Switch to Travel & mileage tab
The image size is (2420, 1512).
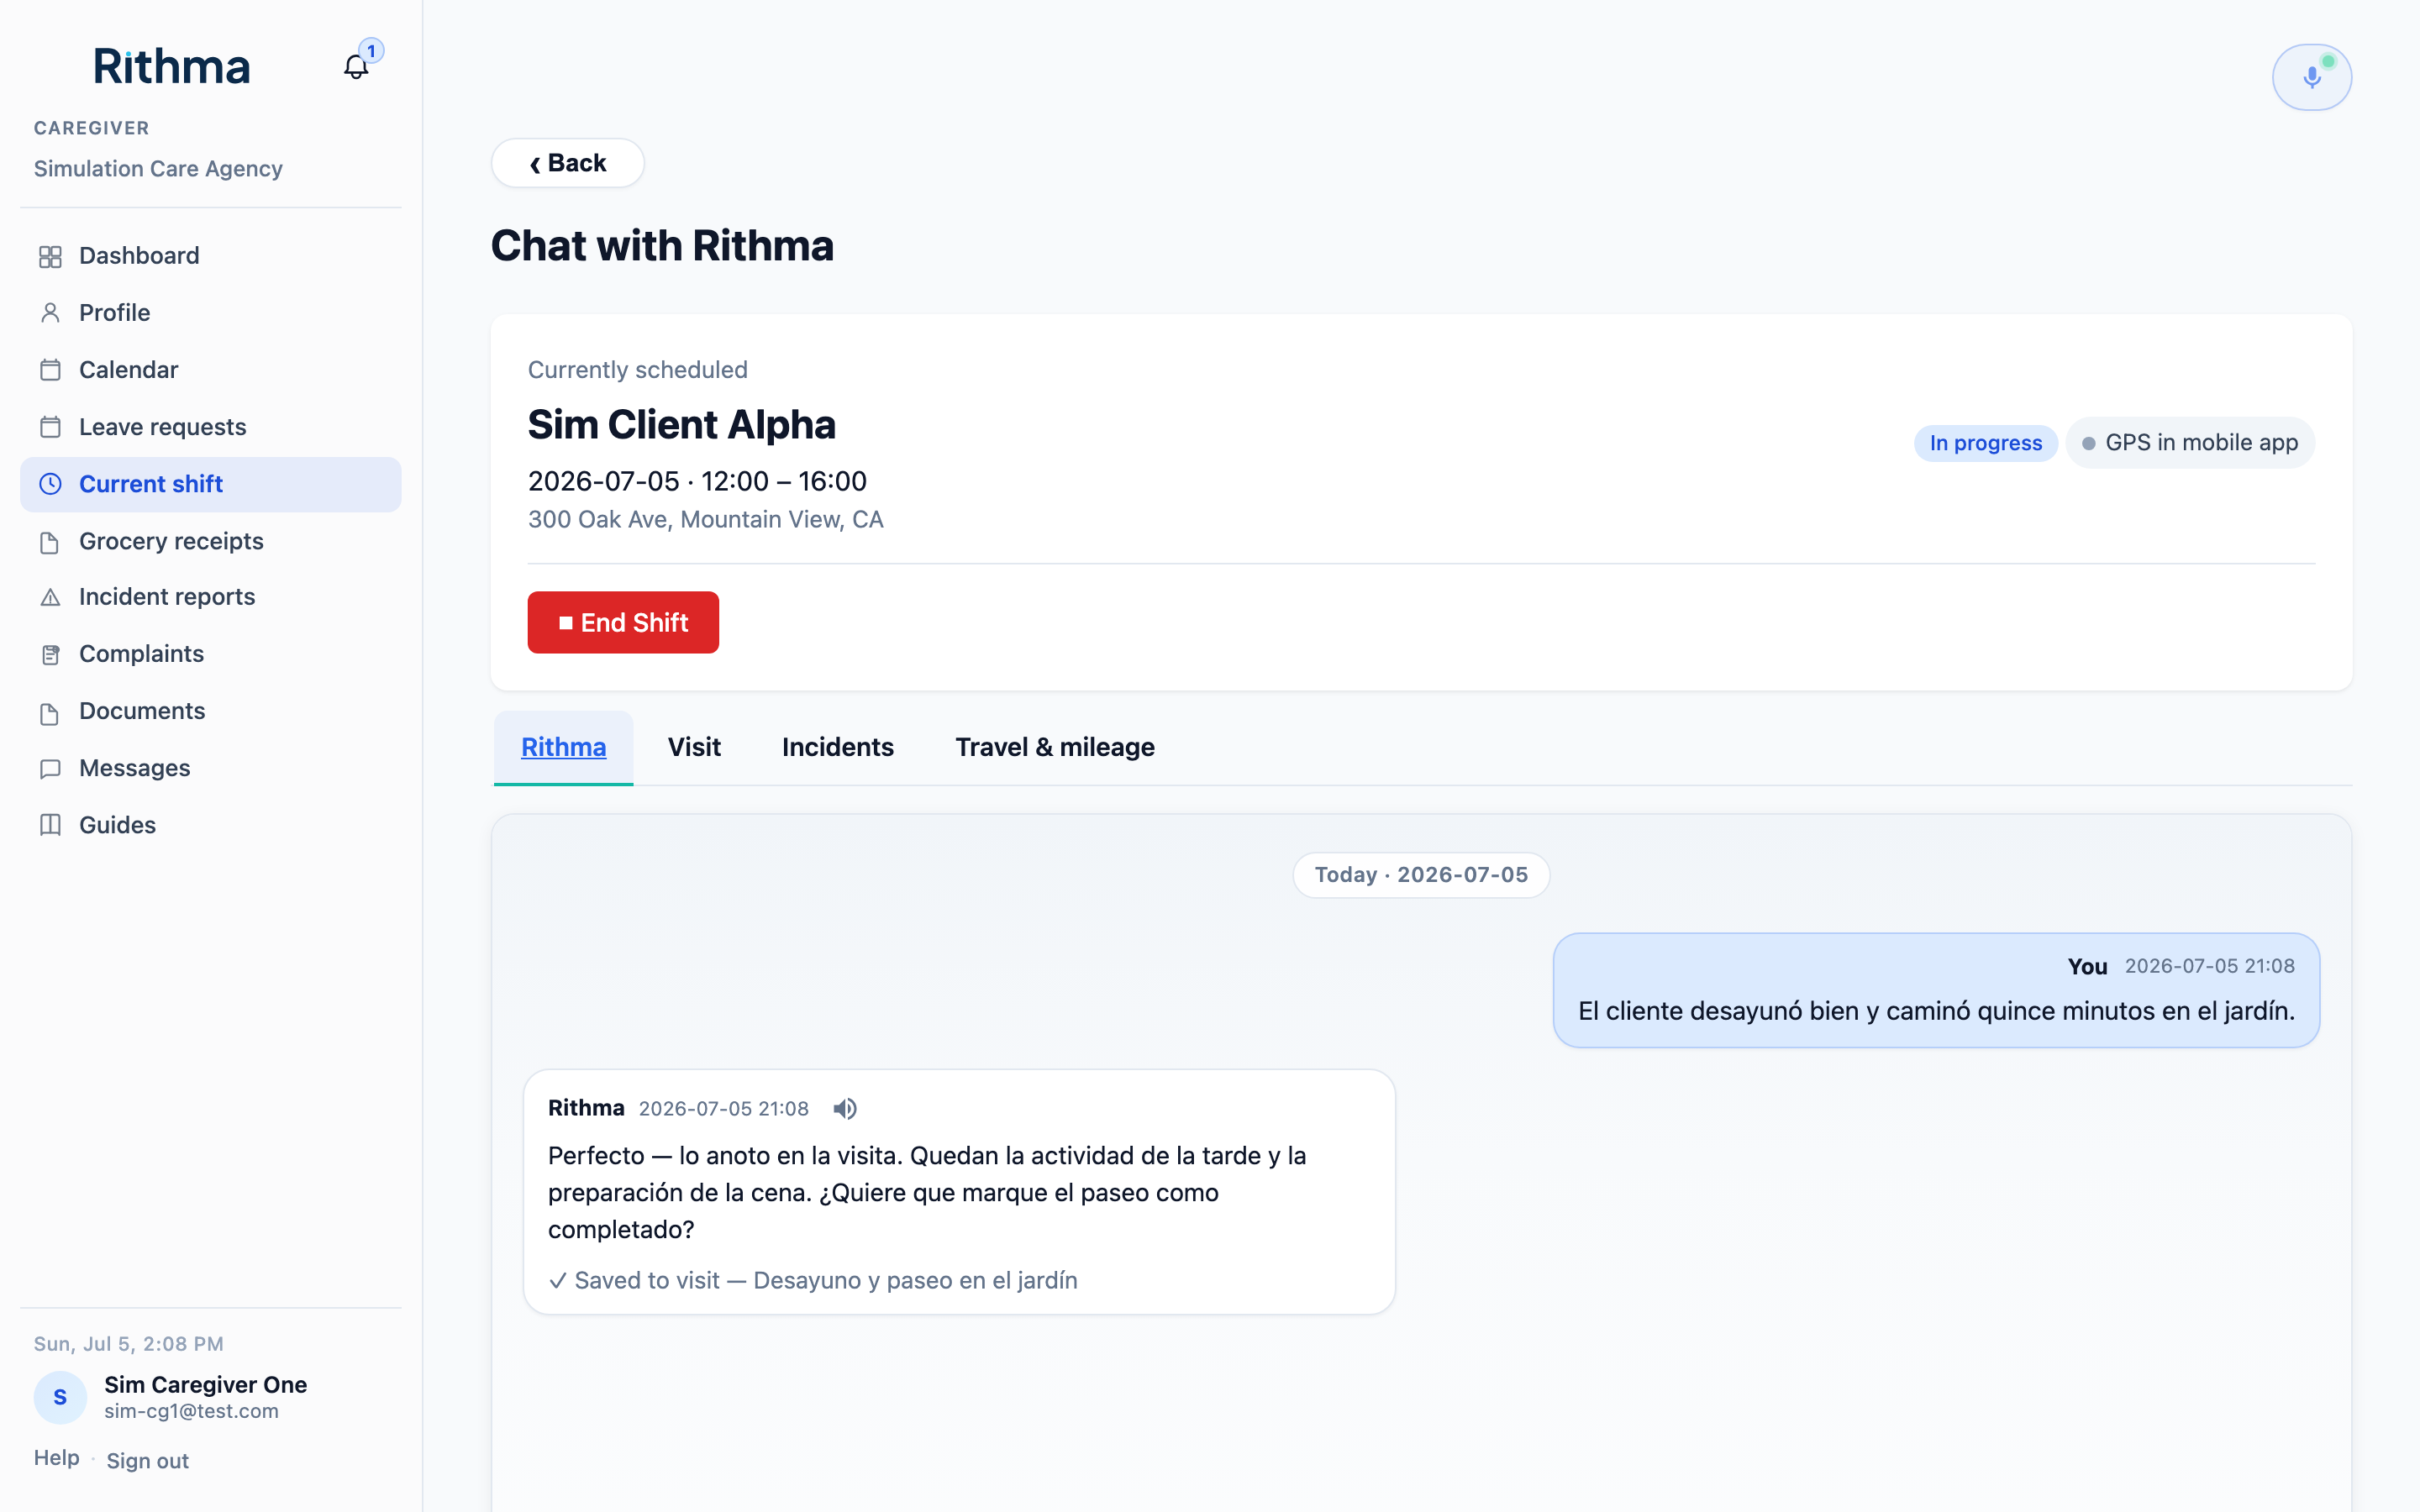(x=1055, y=747)
